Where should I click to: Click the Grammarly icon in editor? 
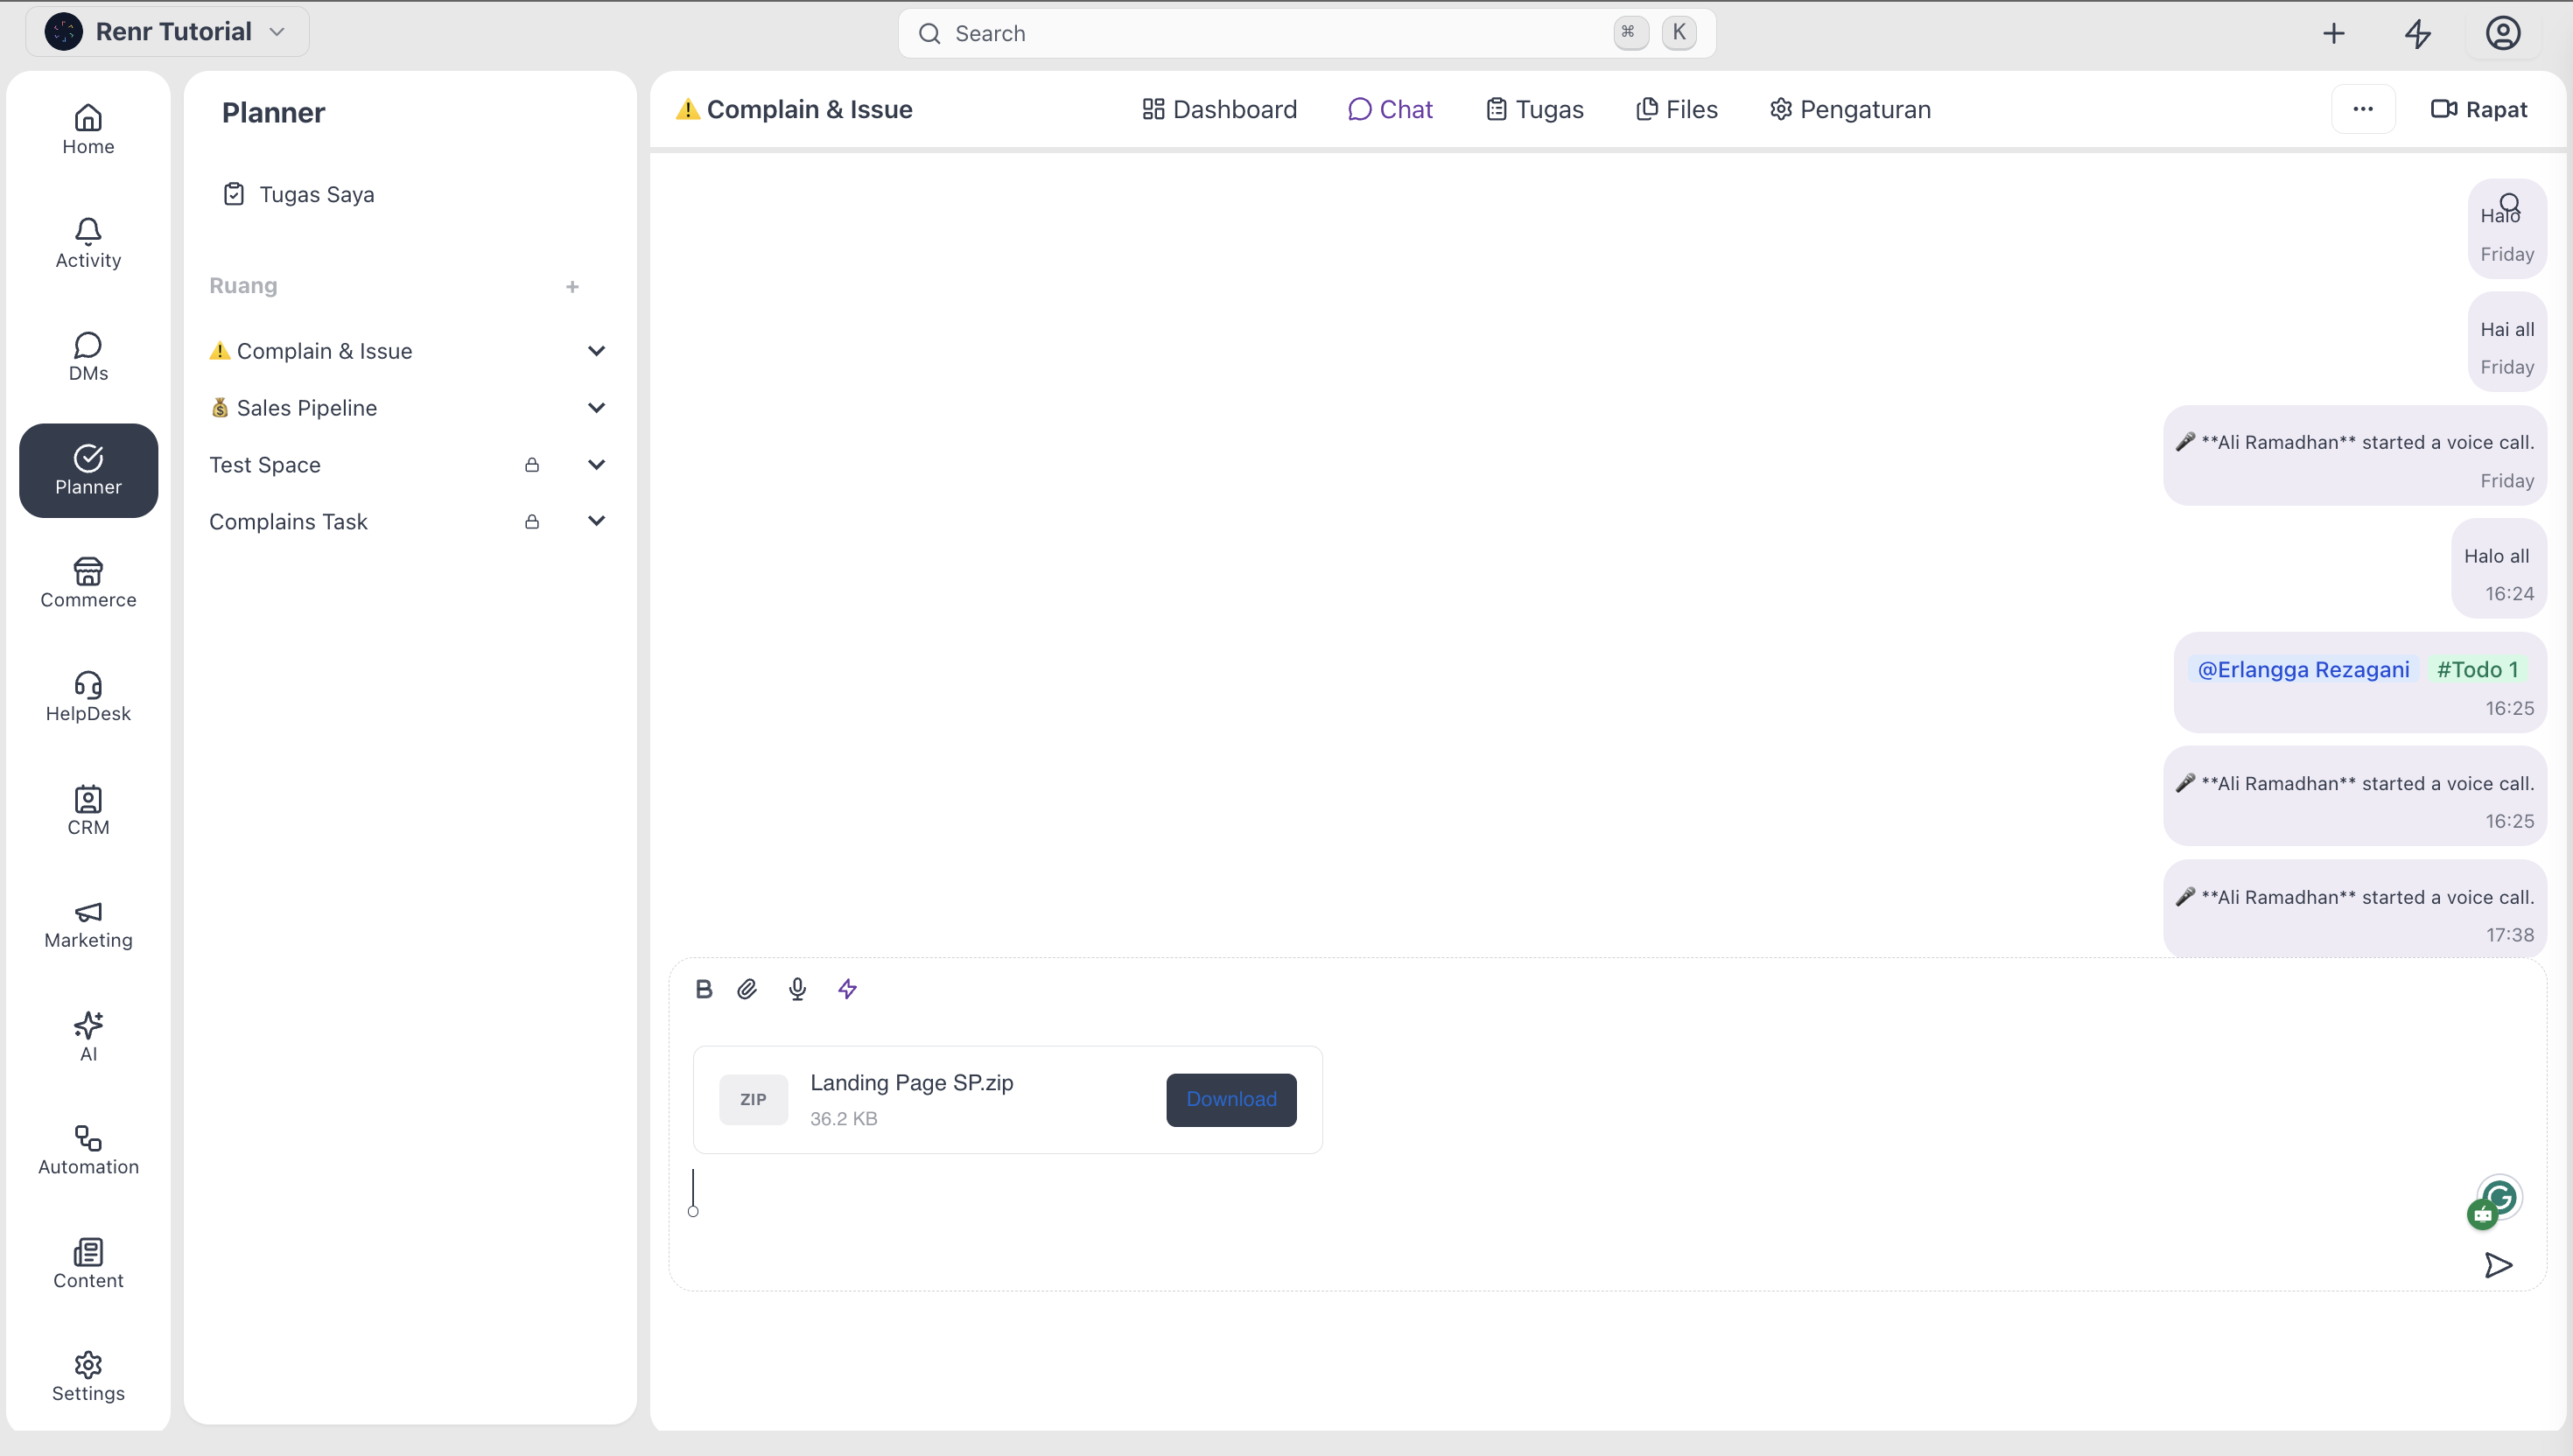(x=2500, y=1197)
